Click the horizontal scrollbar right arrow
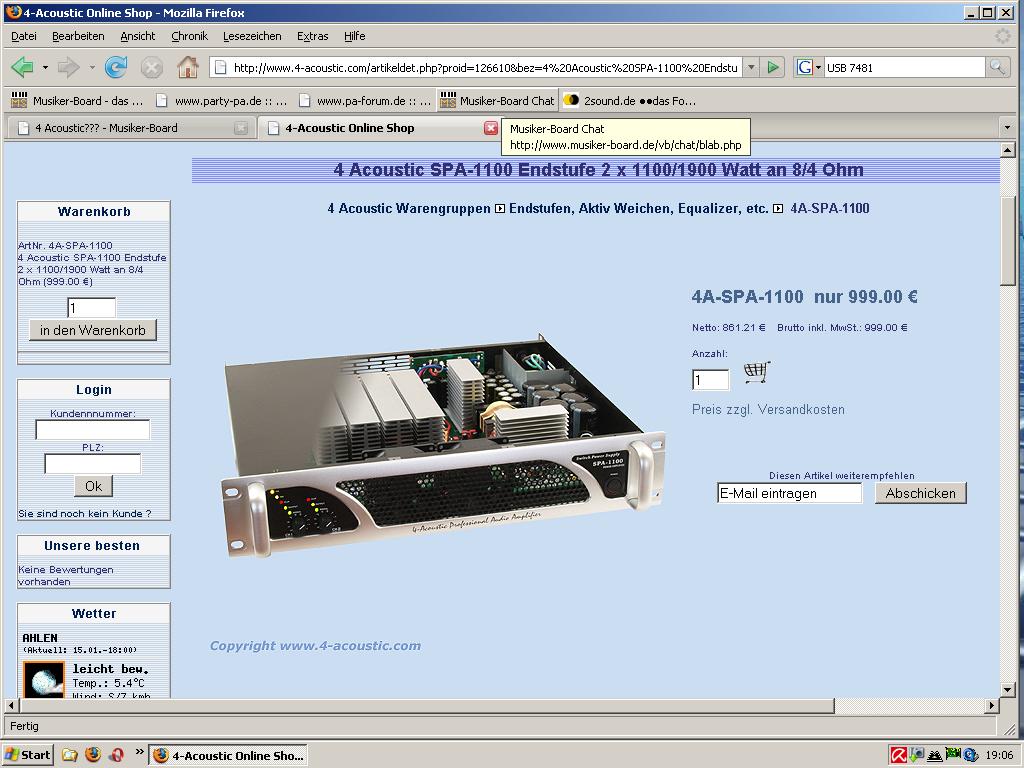Screen dimensions: 1024x768 991,705
